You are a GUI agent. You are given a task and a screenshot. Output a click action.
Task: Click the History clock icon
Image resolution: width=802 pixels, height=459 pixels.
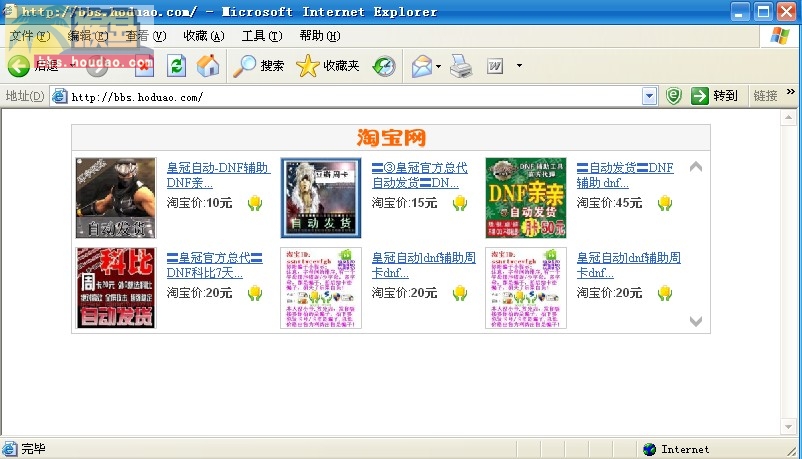click(384, 67)
